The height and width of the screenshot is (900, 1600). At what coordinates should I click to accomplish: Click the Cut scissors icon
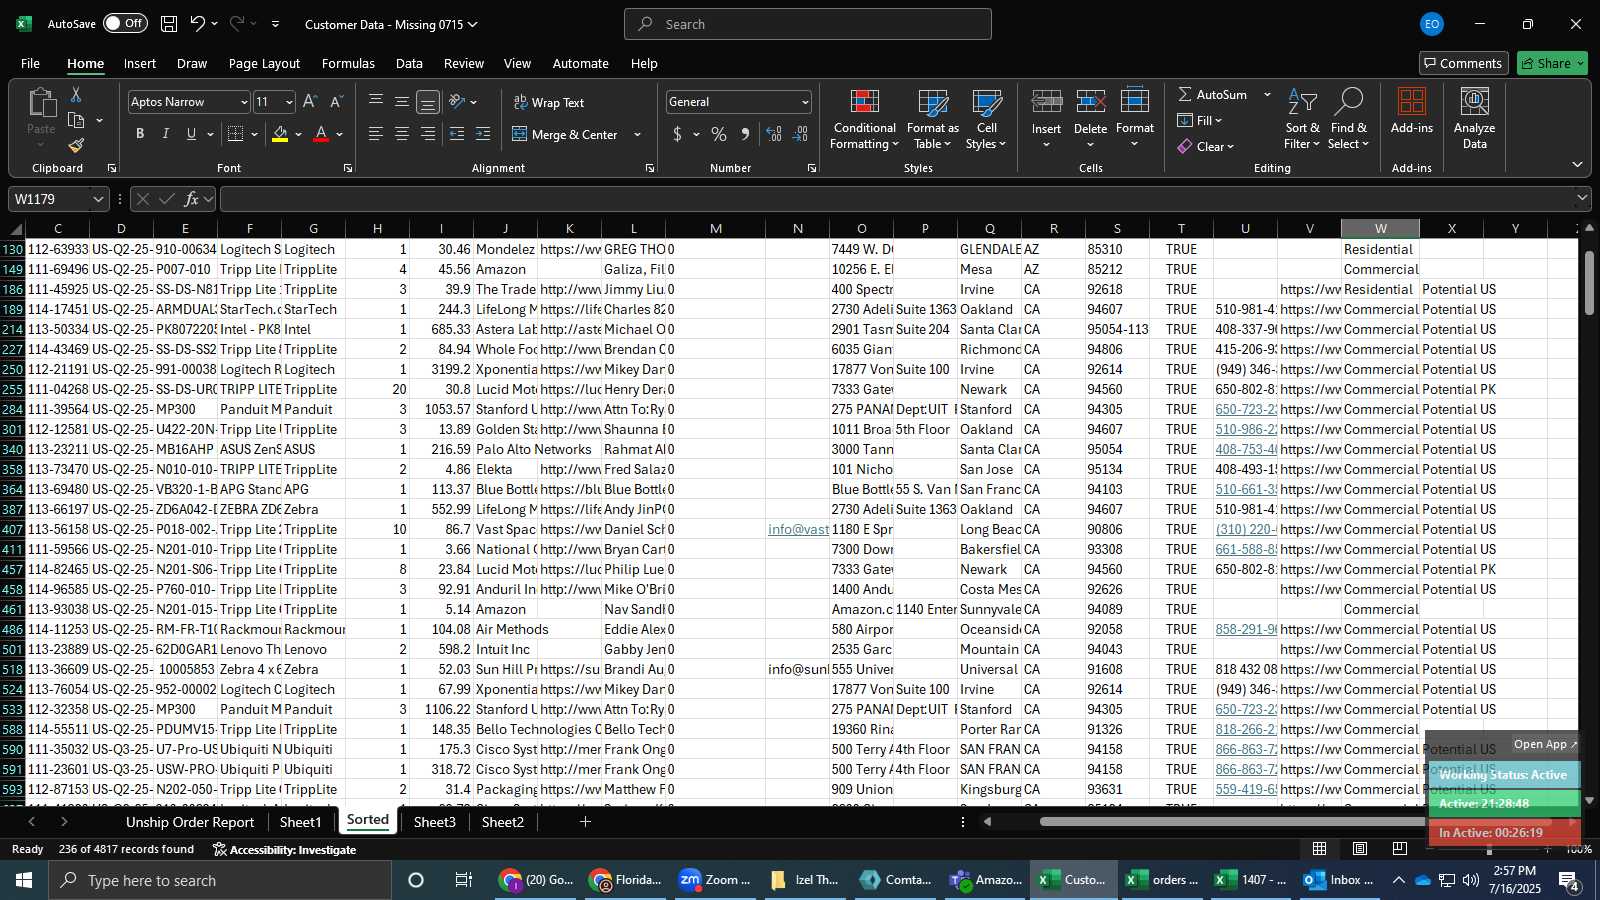pos(75,94)
